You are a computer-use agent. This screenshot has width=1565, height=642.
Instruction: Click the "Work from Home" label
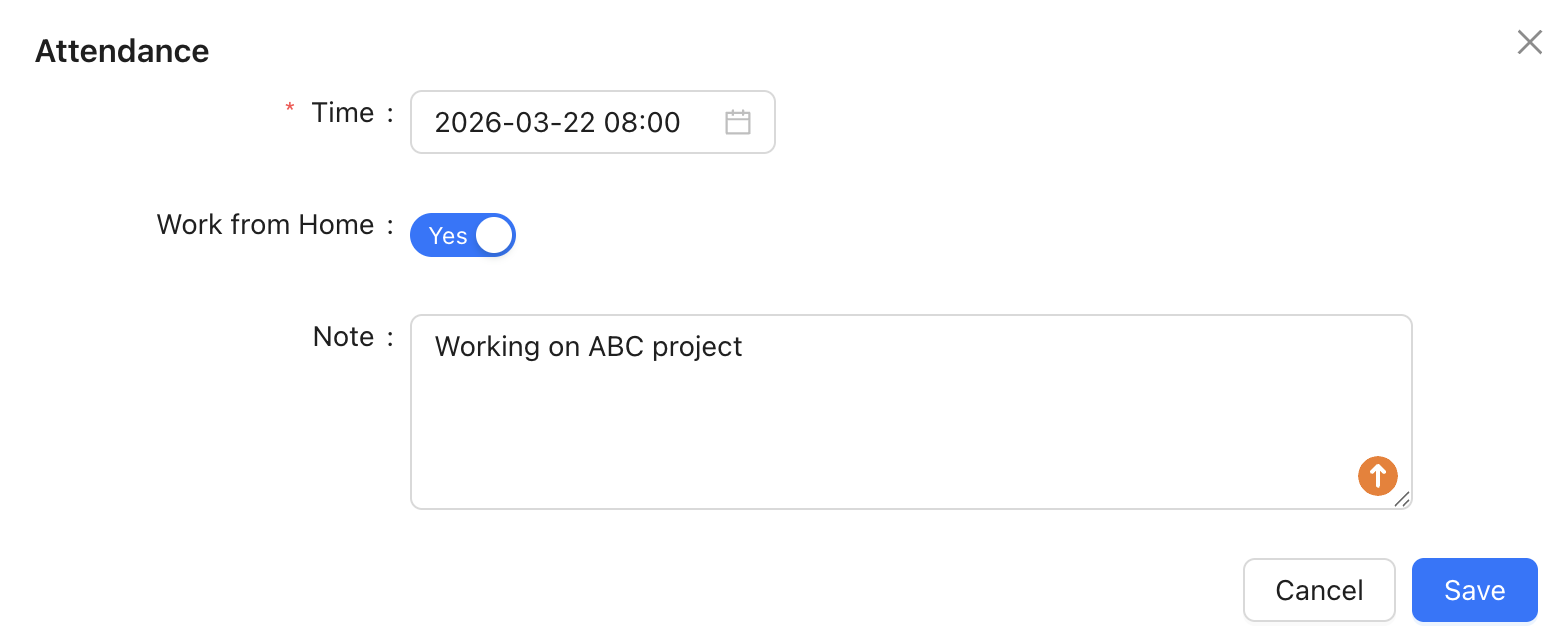[x=265, y=225]
